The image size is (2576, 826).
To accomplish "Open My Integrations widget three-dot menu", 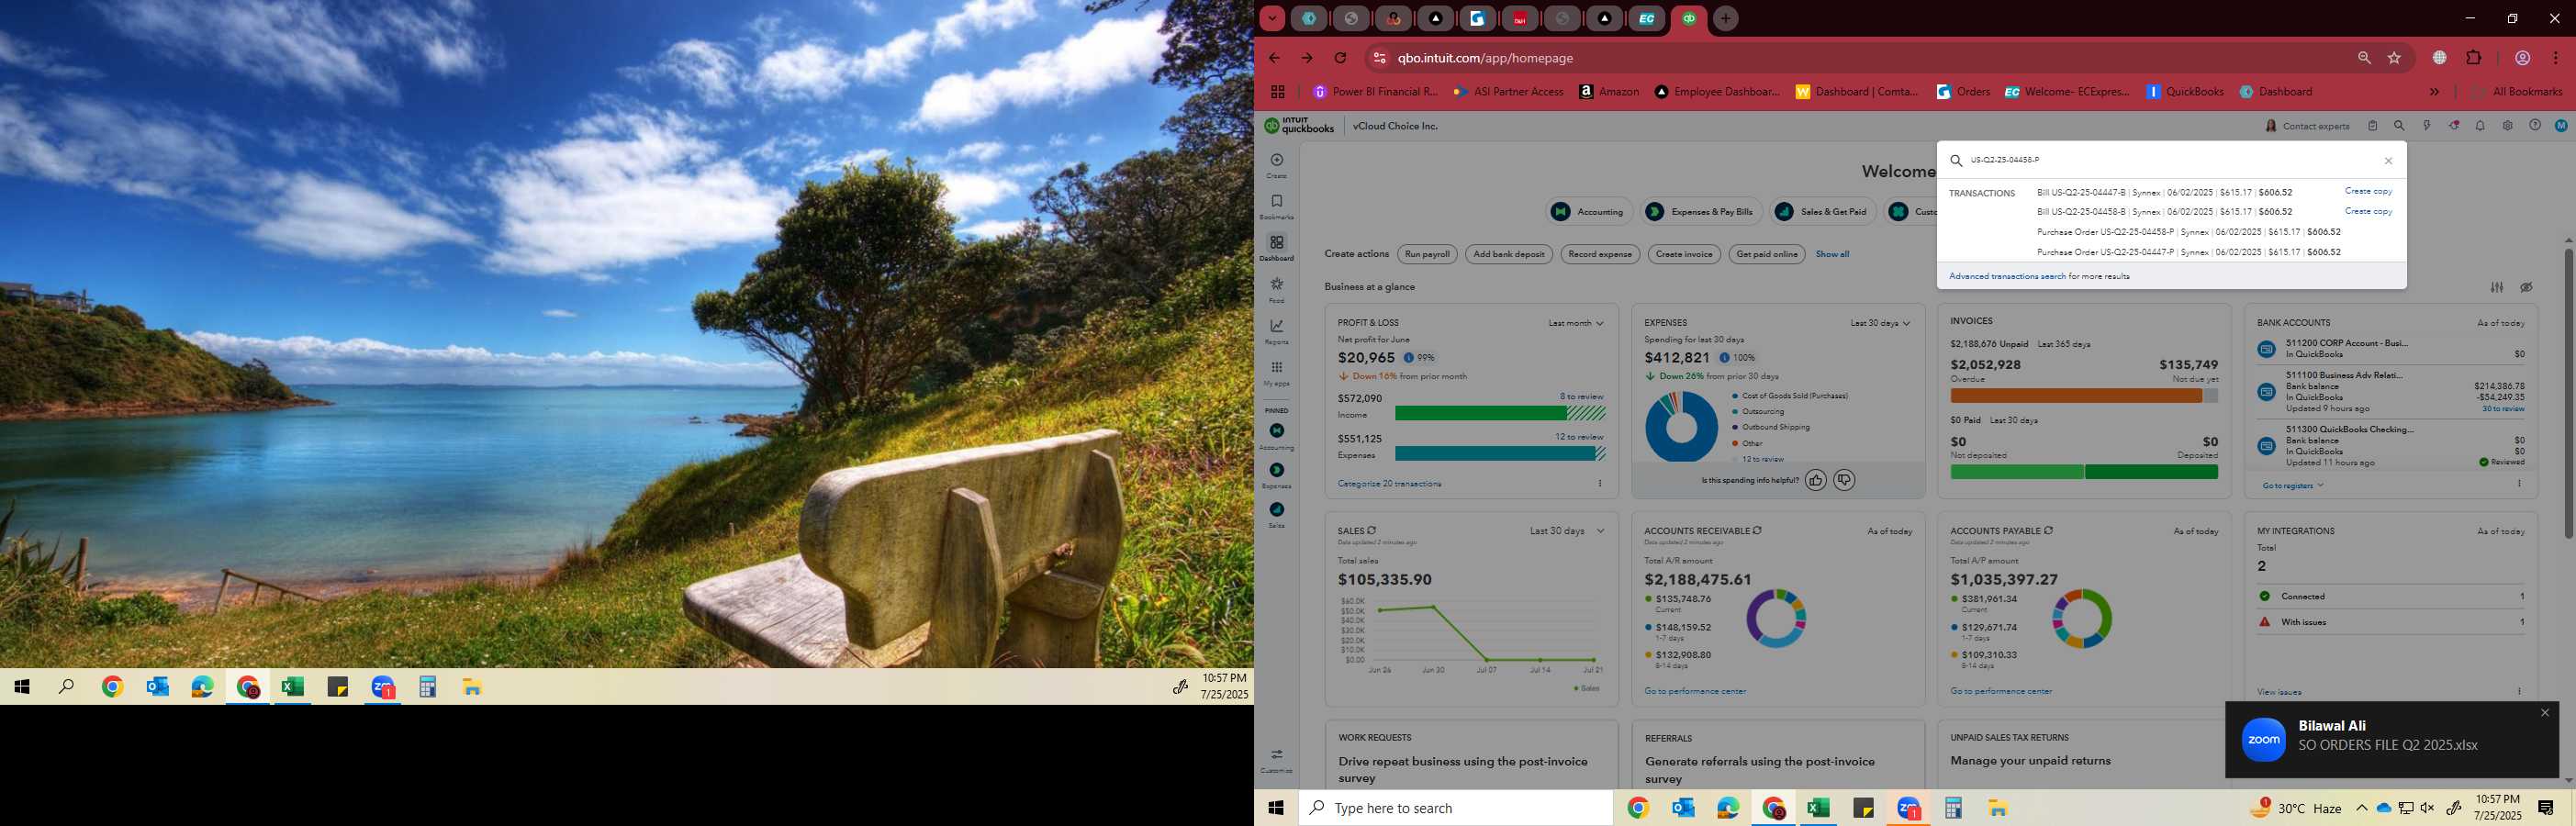I will coord(2518,691).
